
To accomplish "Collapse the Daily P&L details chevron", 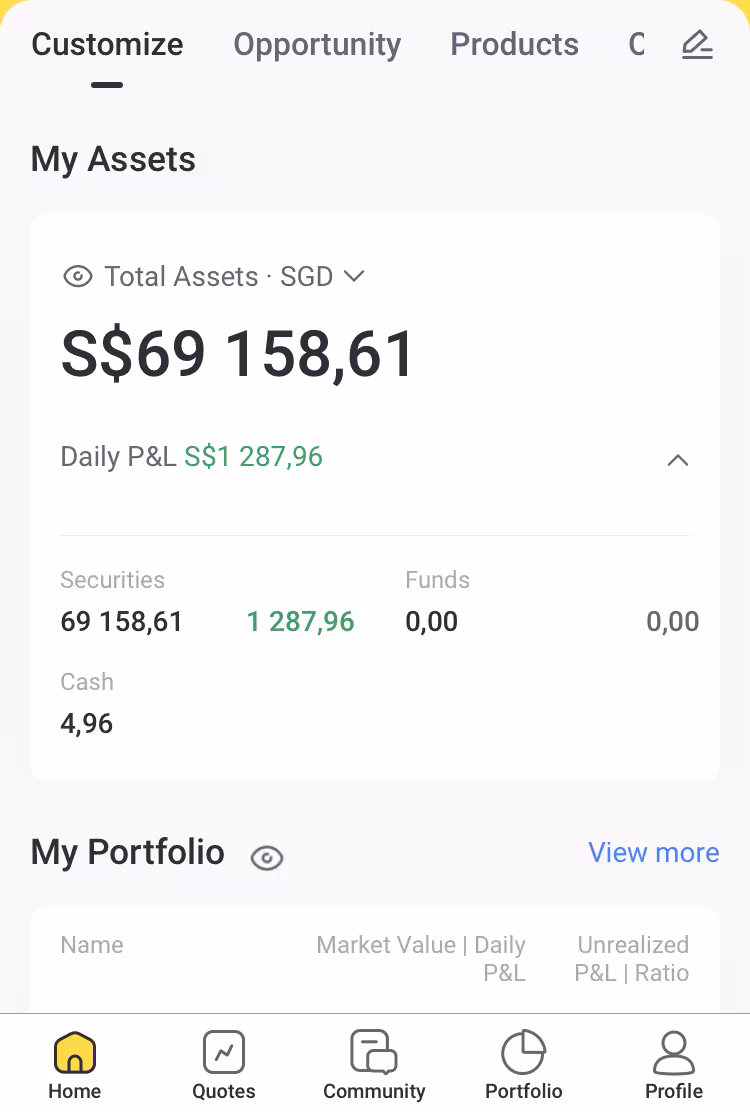I will click(x=678, y=460).
